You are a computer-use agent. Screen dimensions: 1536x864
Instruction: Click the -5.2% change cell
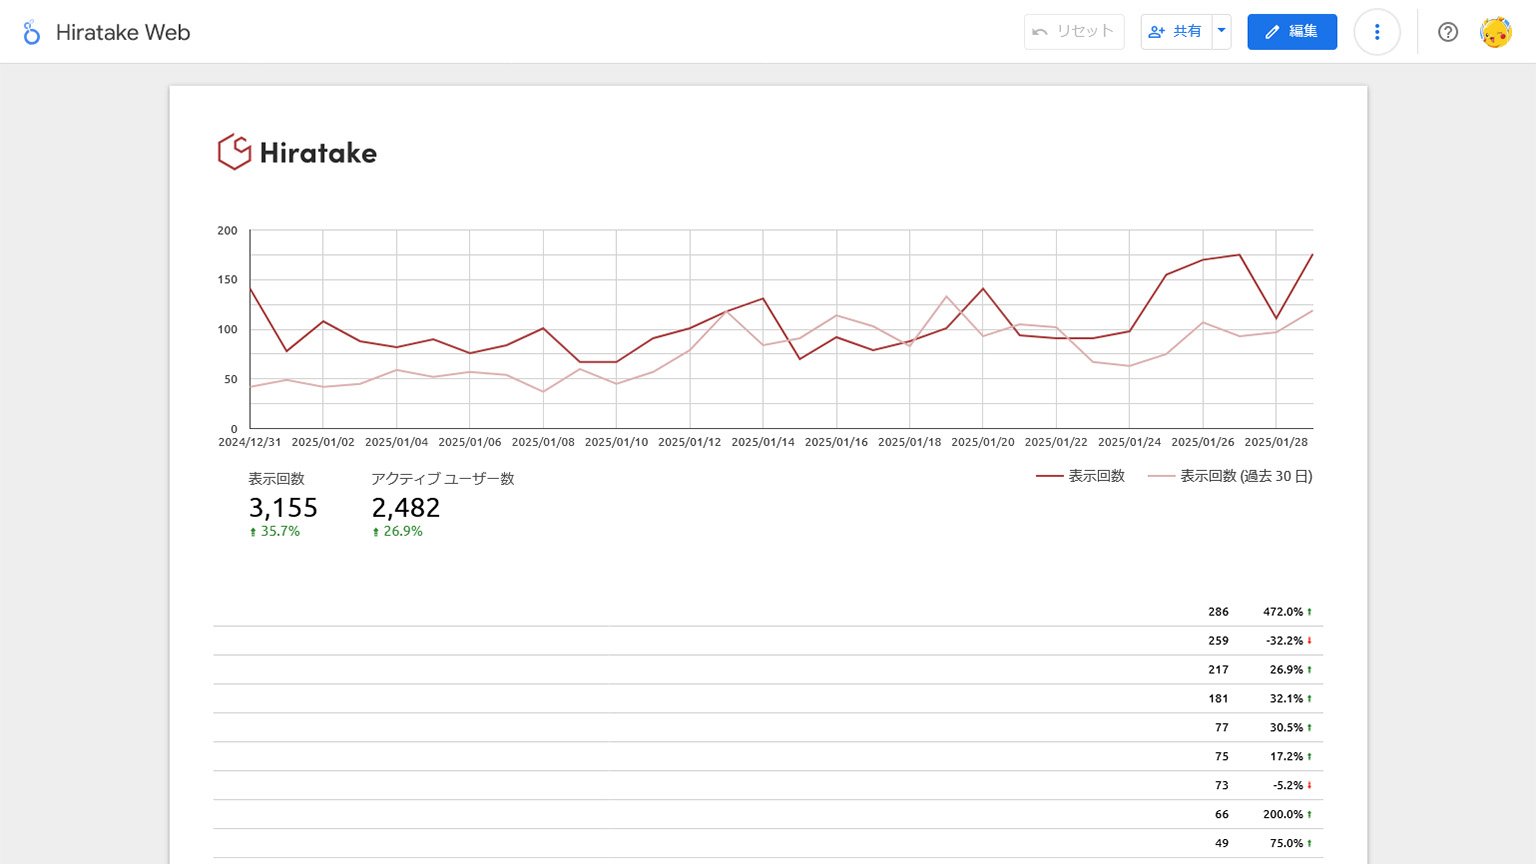pos(1292,786)
